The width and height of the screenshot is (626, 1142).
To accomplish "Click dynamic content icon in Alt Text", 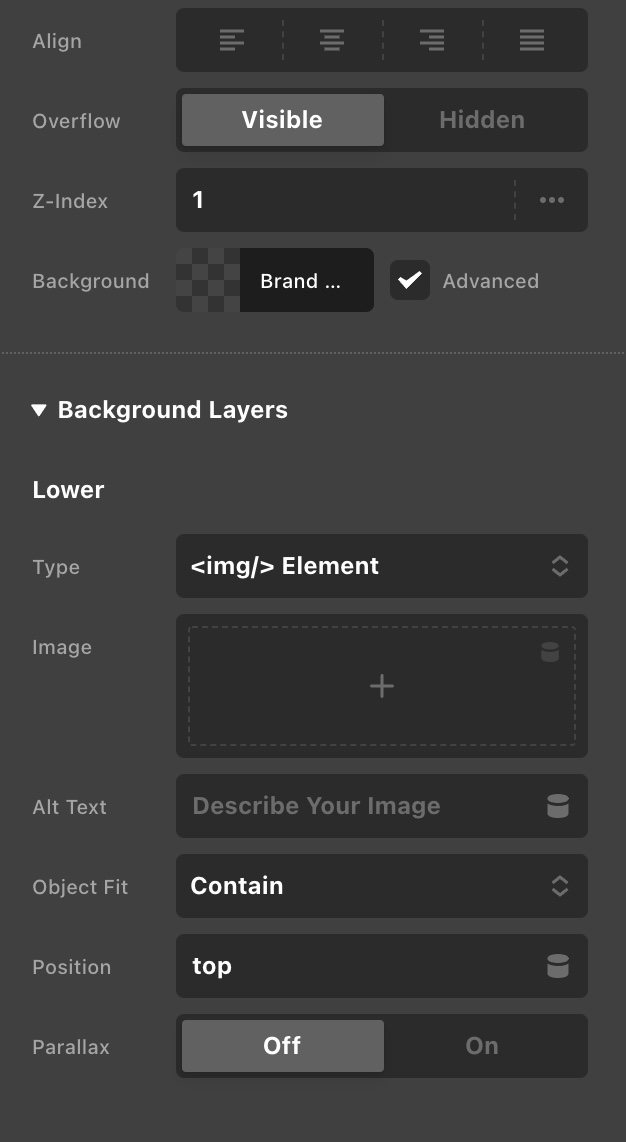I will coord(558,806).
